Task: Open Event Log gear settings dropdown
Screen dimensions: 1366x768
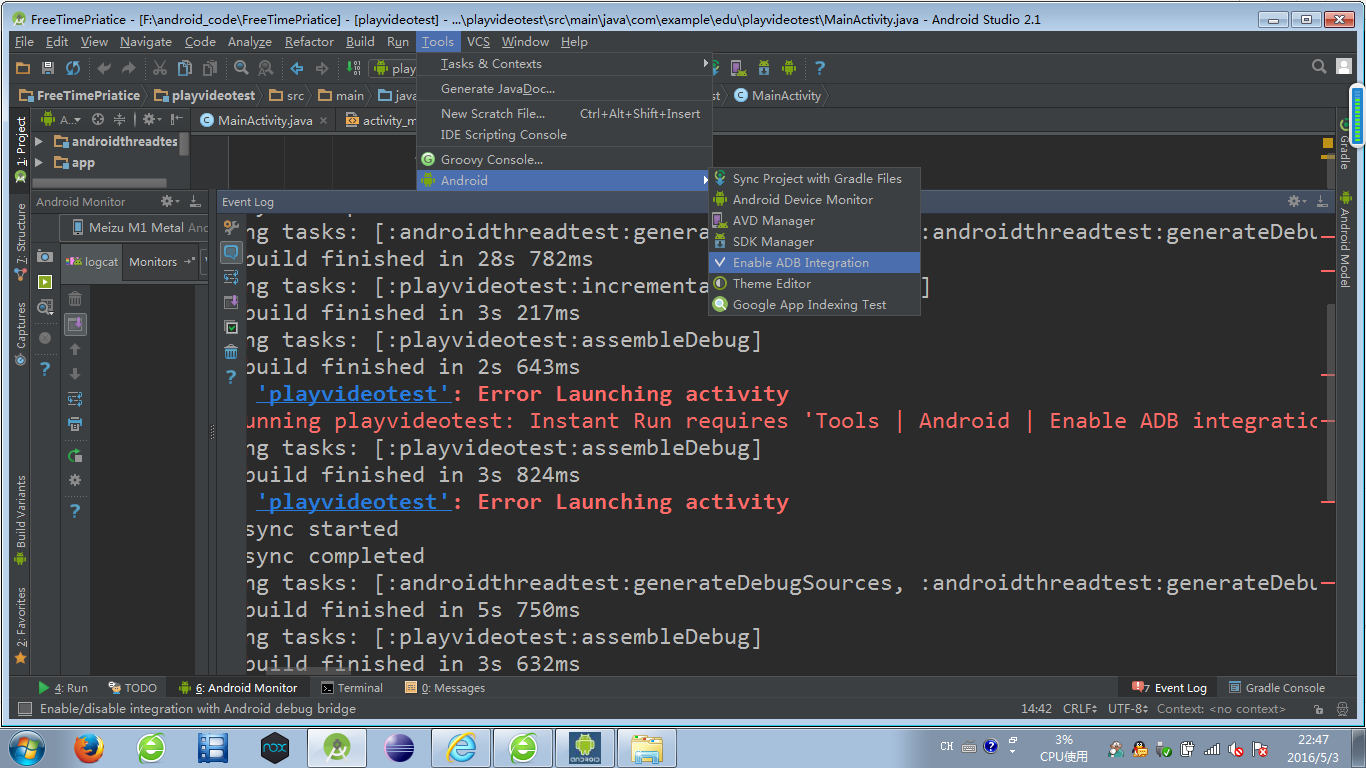Action: tap(1297, 201)
